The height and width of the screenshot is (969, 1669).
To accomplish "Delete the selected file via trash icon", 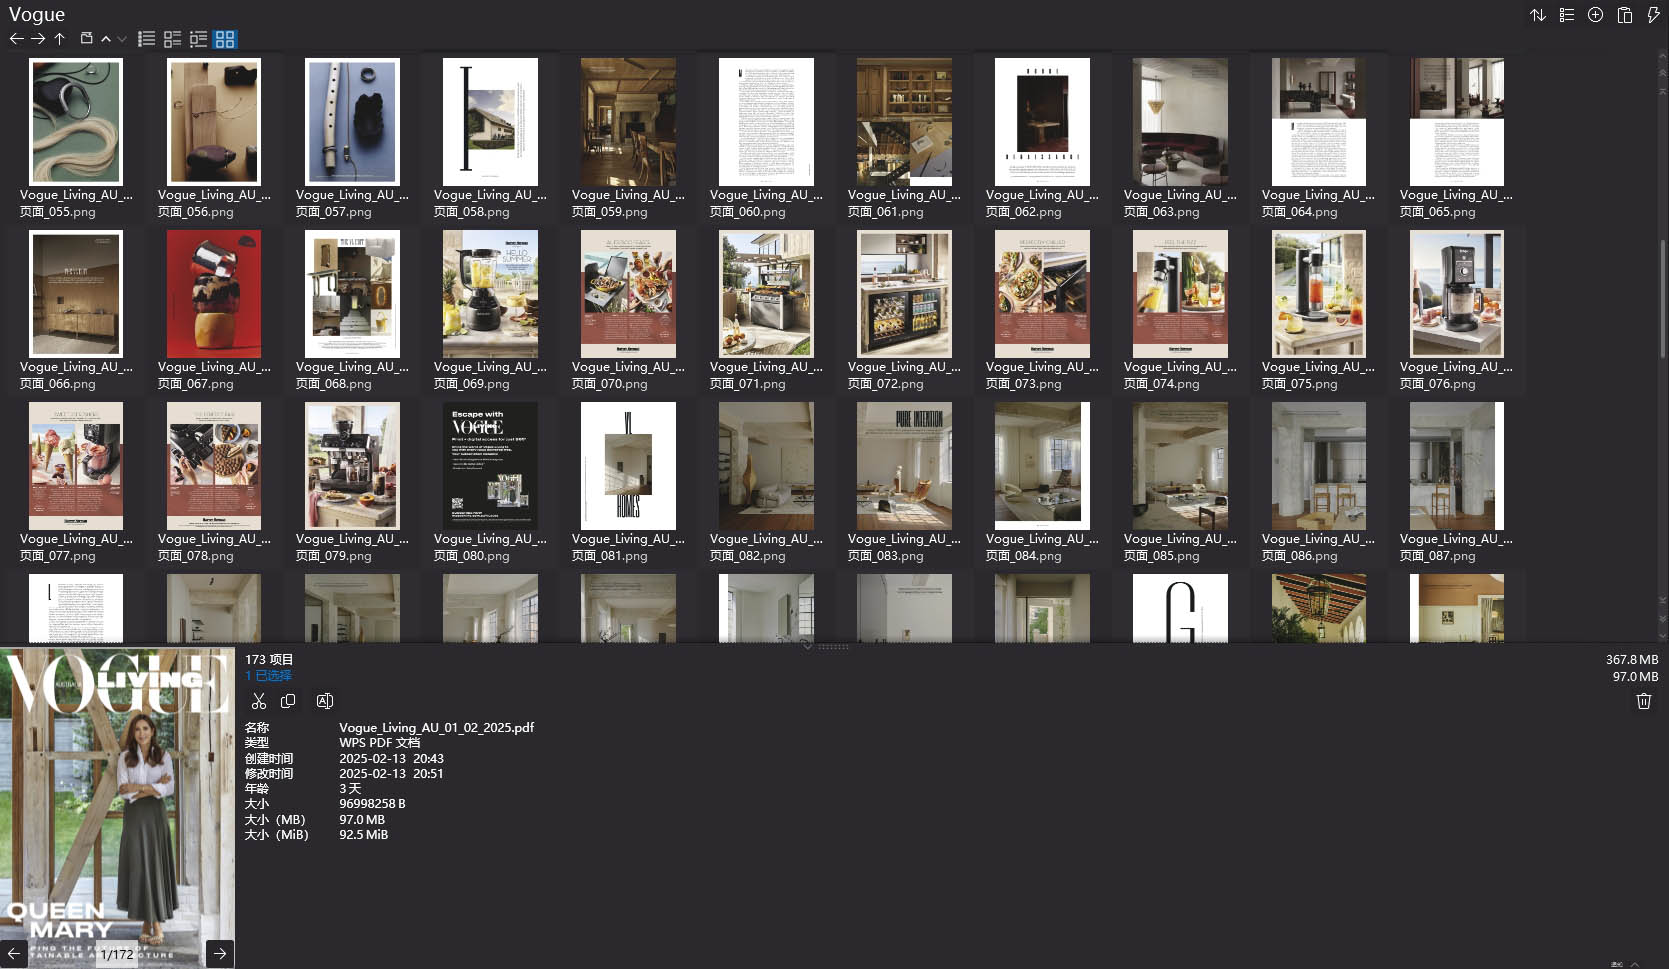I will click(1644, 701).
